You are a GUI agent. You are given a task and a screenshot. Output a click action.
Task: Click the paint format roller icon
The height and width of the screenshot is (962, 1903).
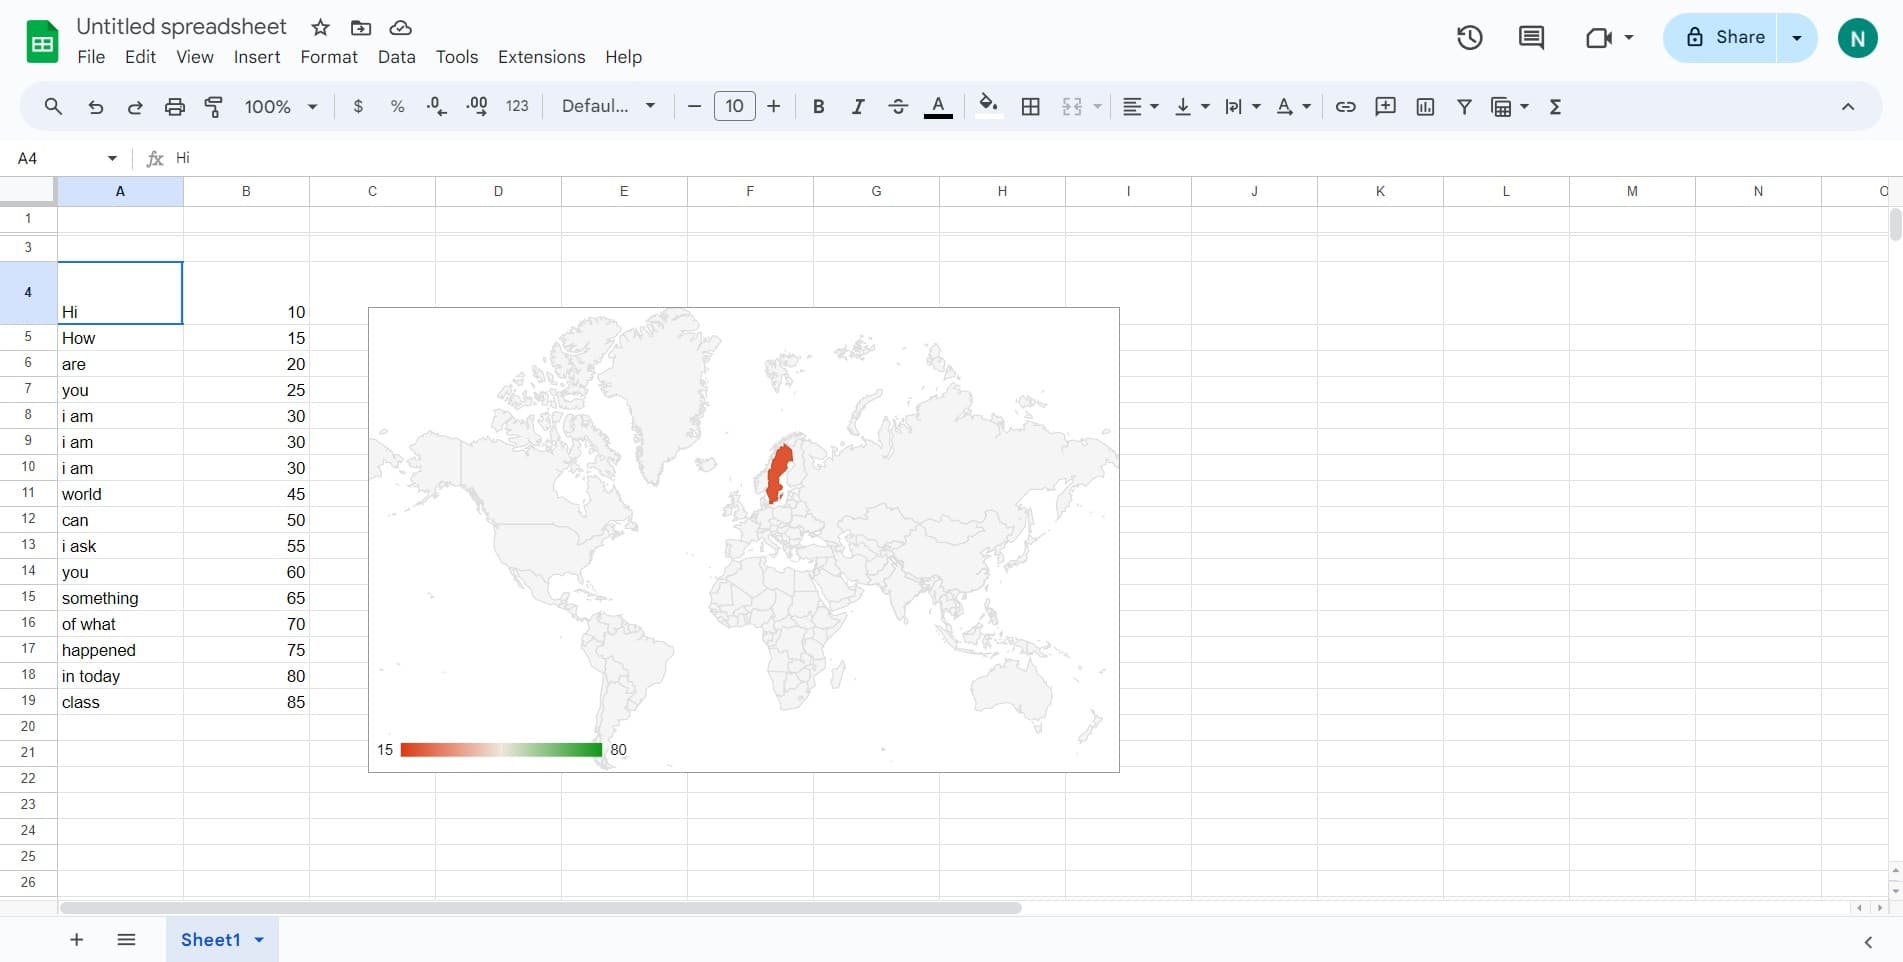tap(214, 107)
